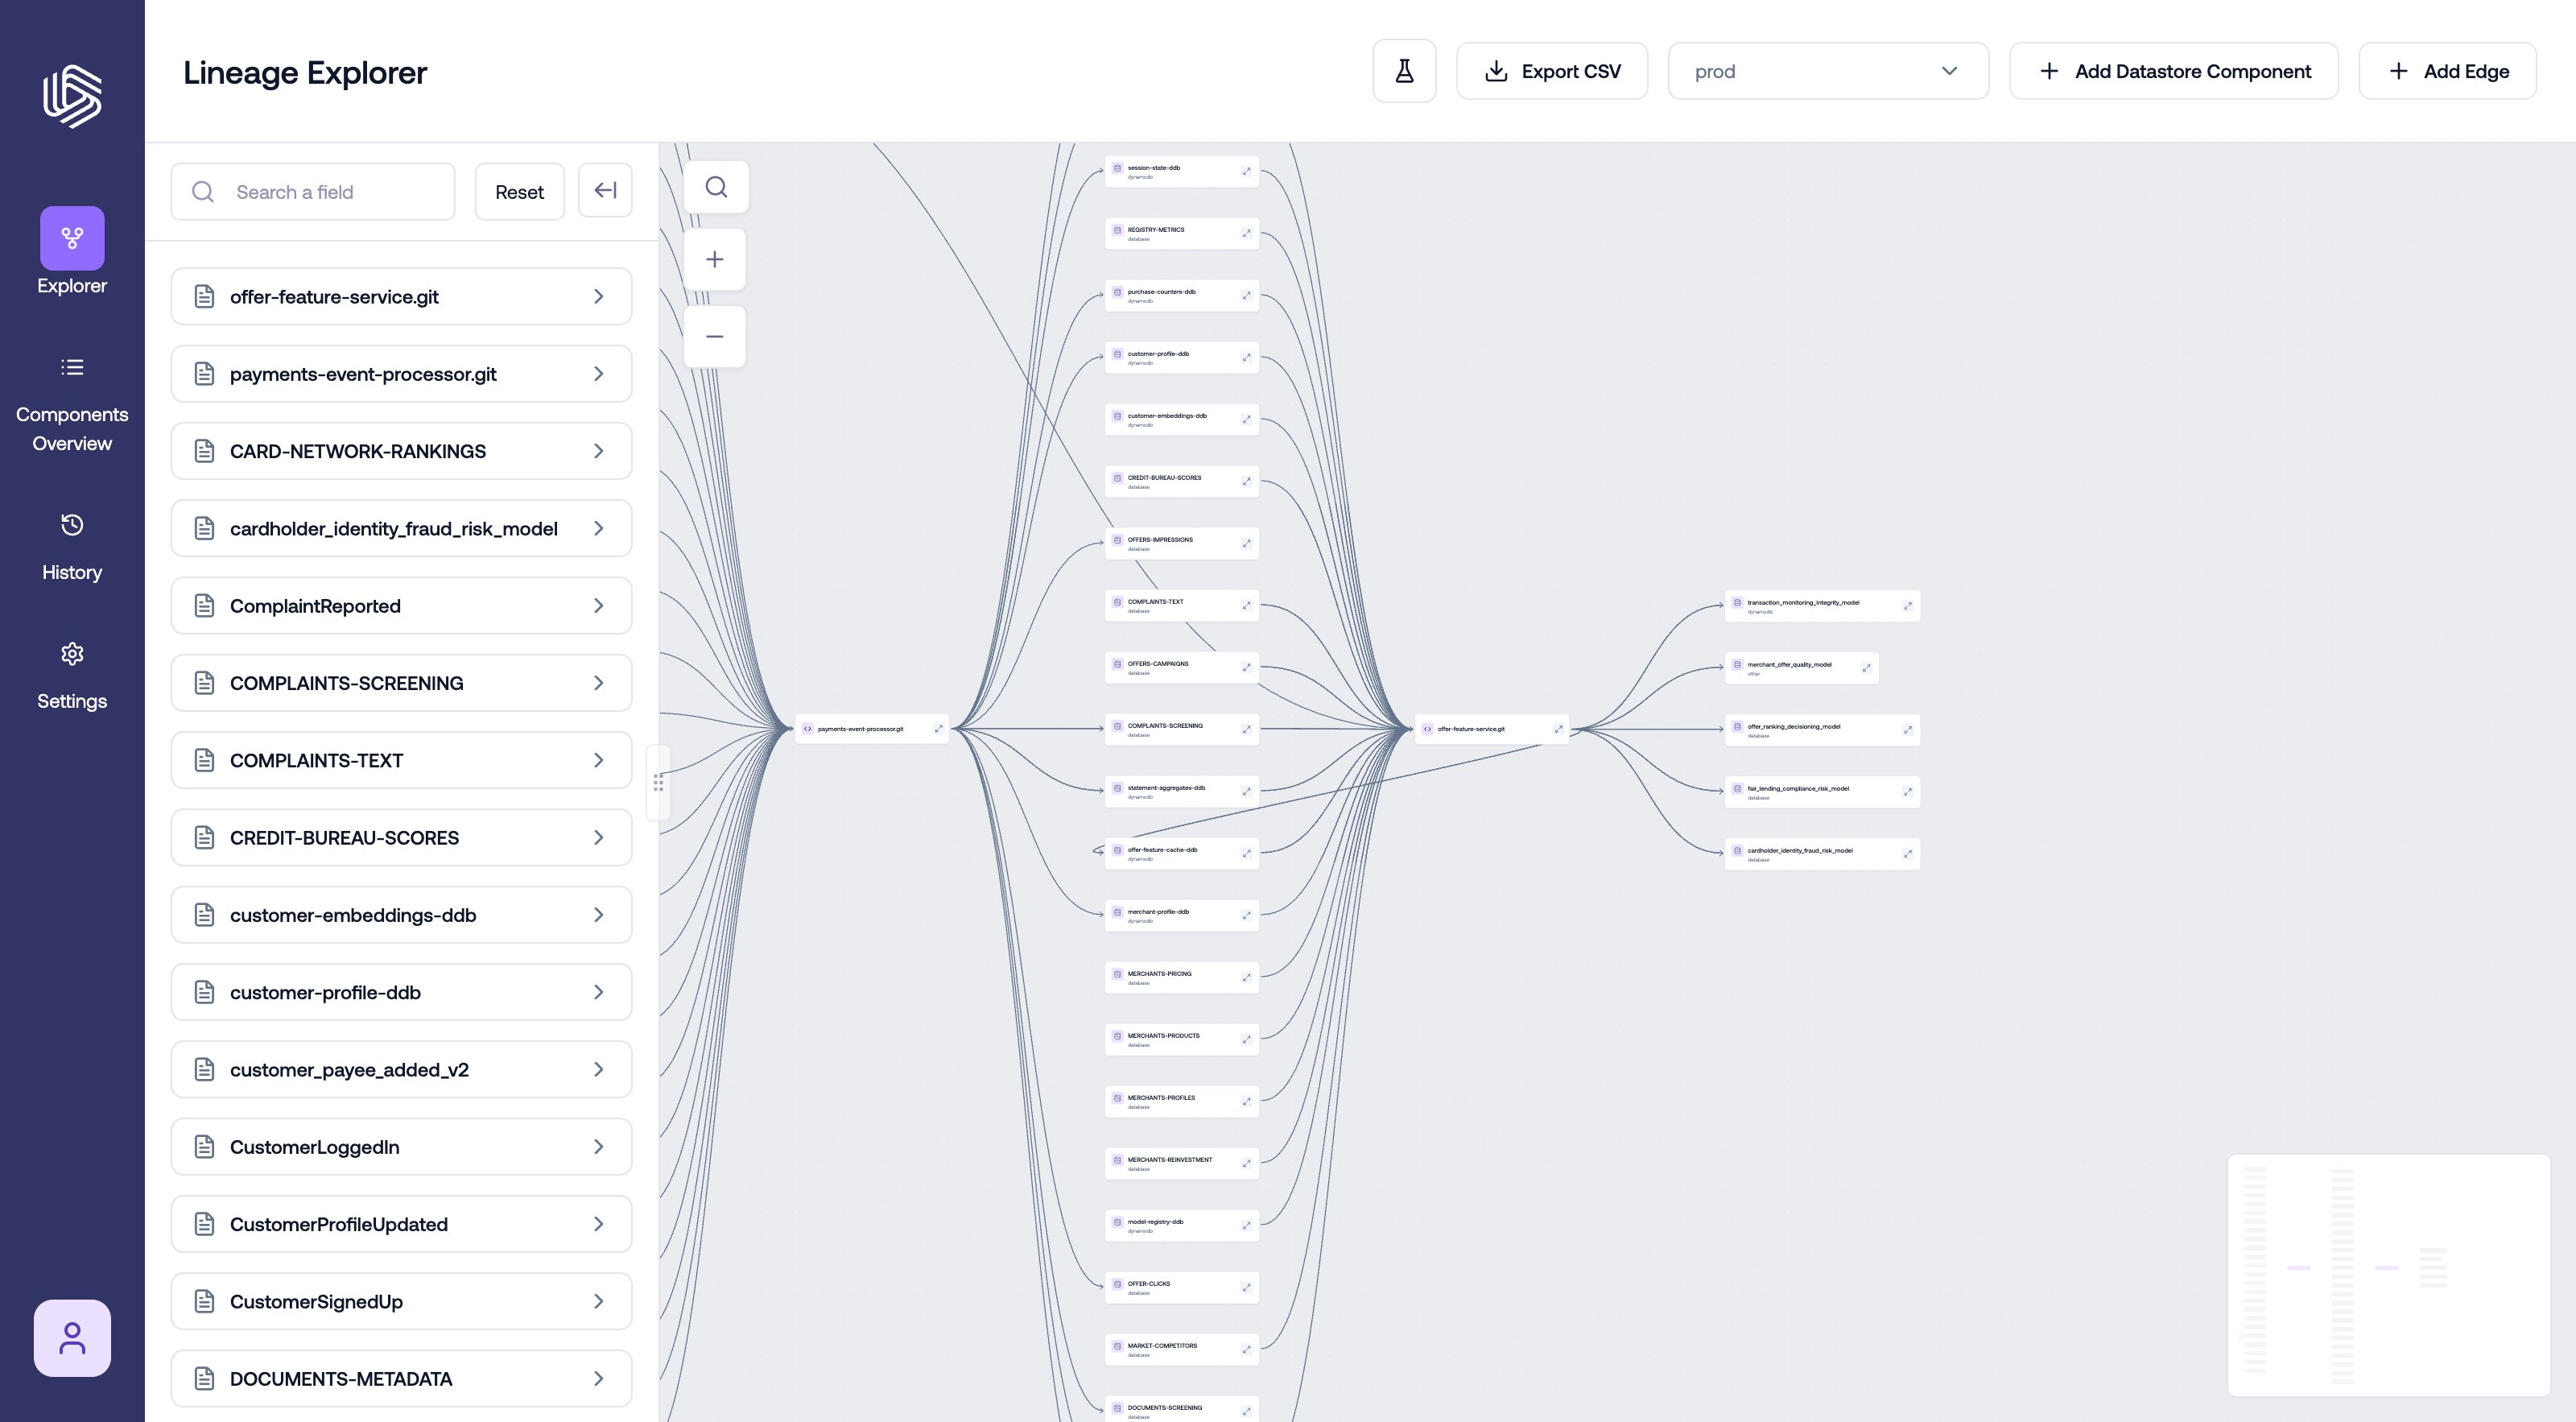Open the prod environment dropdown

(1828, 71)
